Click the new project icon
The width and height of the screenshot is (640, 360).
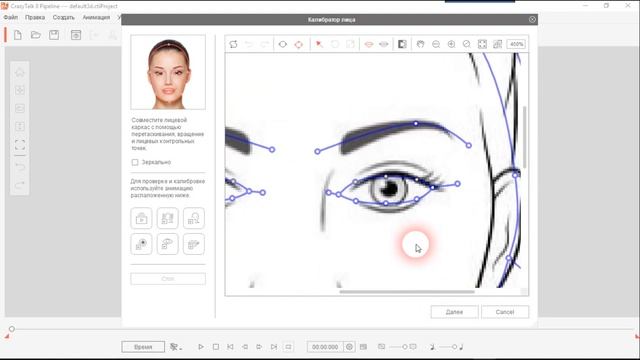[x=18, y=35]
